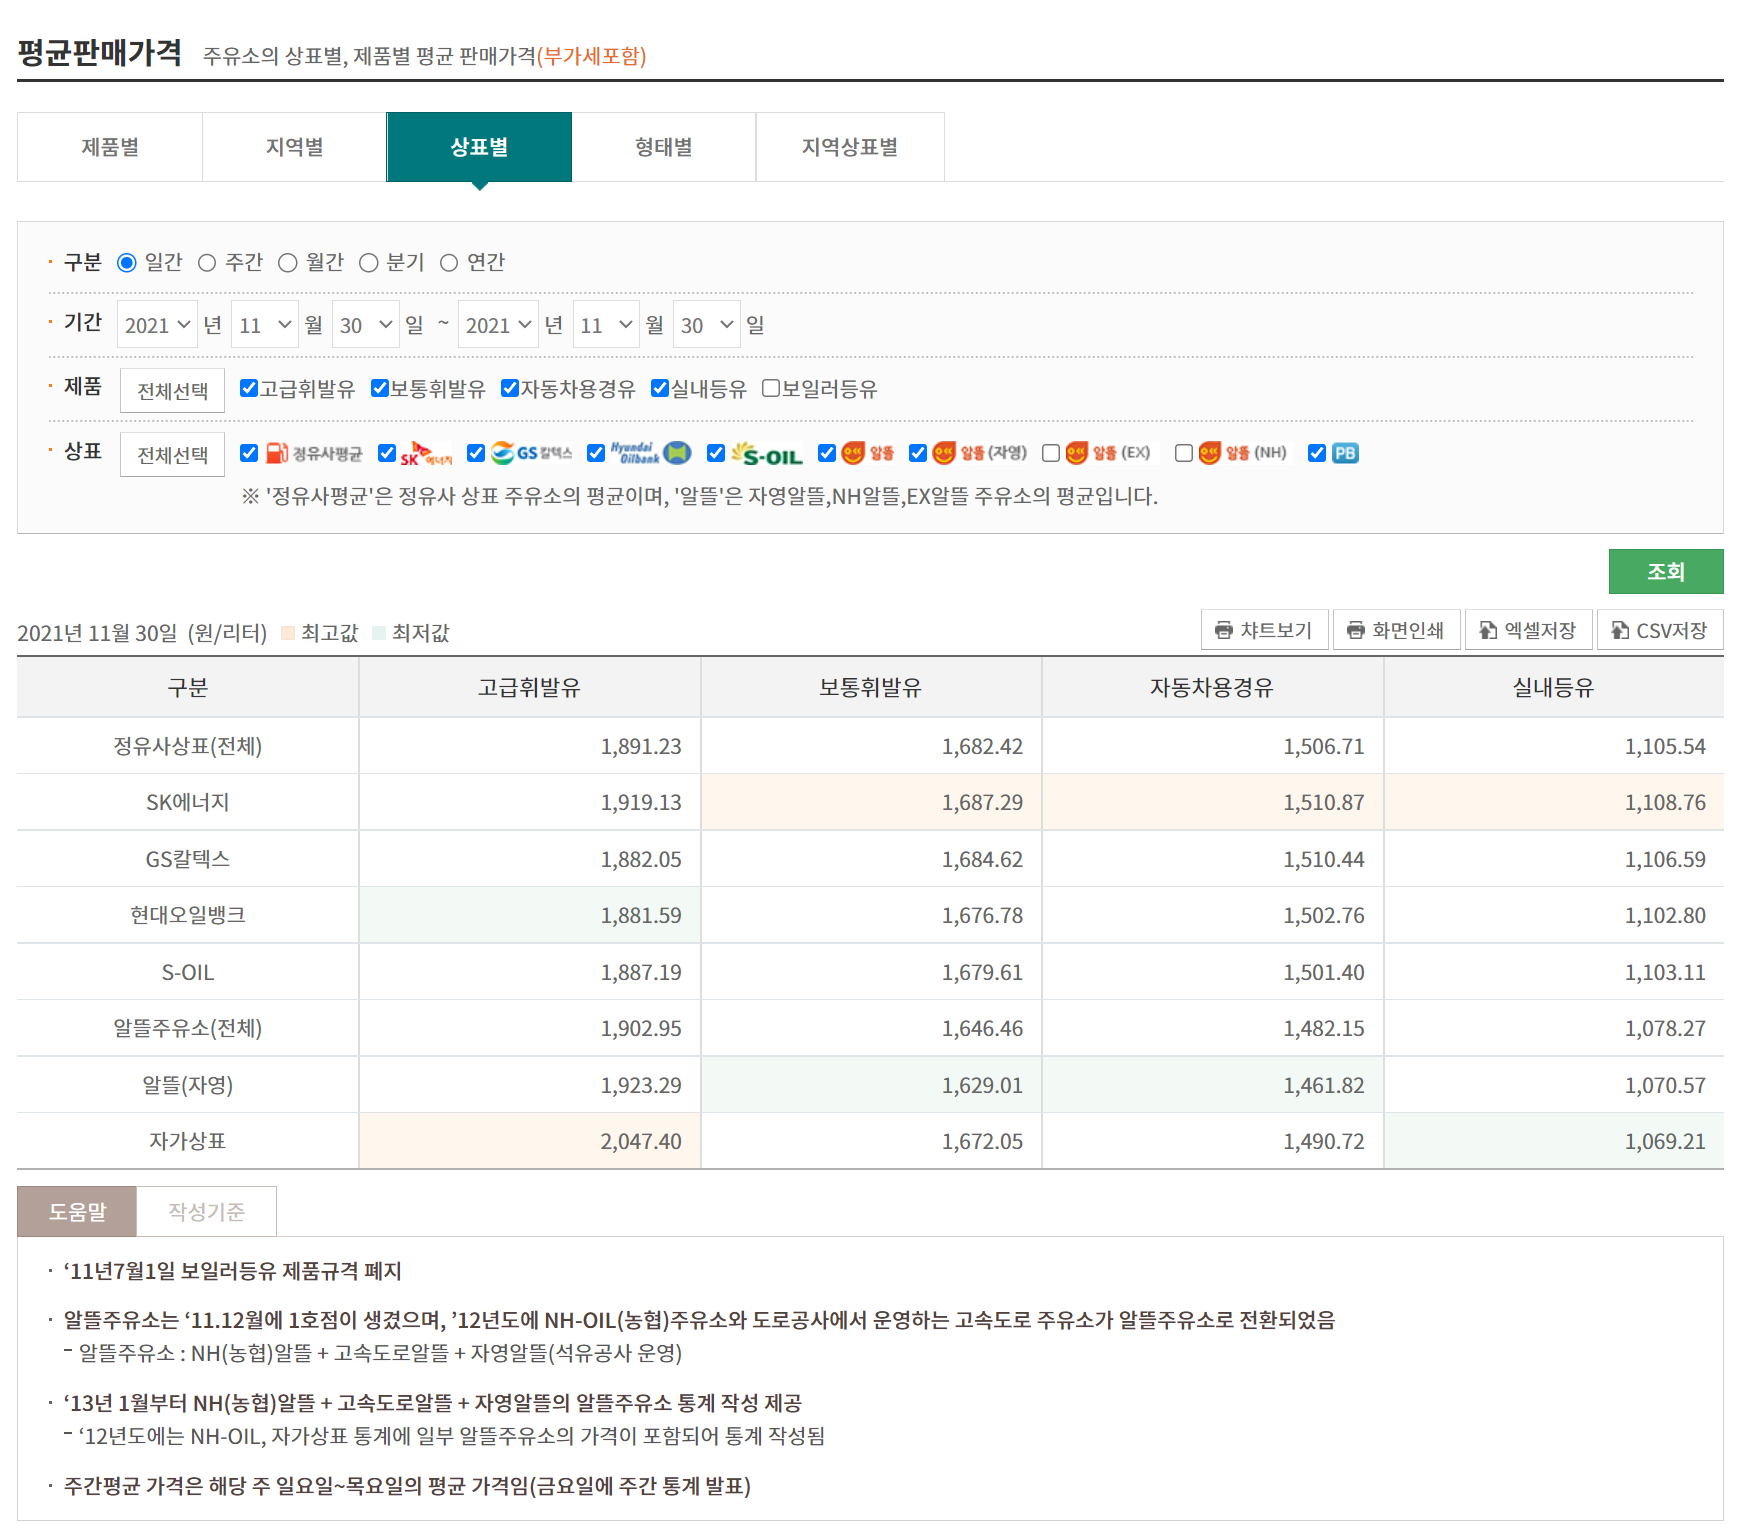
Task: Print the screen using 화면인쇄
Action: pos(1396,630)
